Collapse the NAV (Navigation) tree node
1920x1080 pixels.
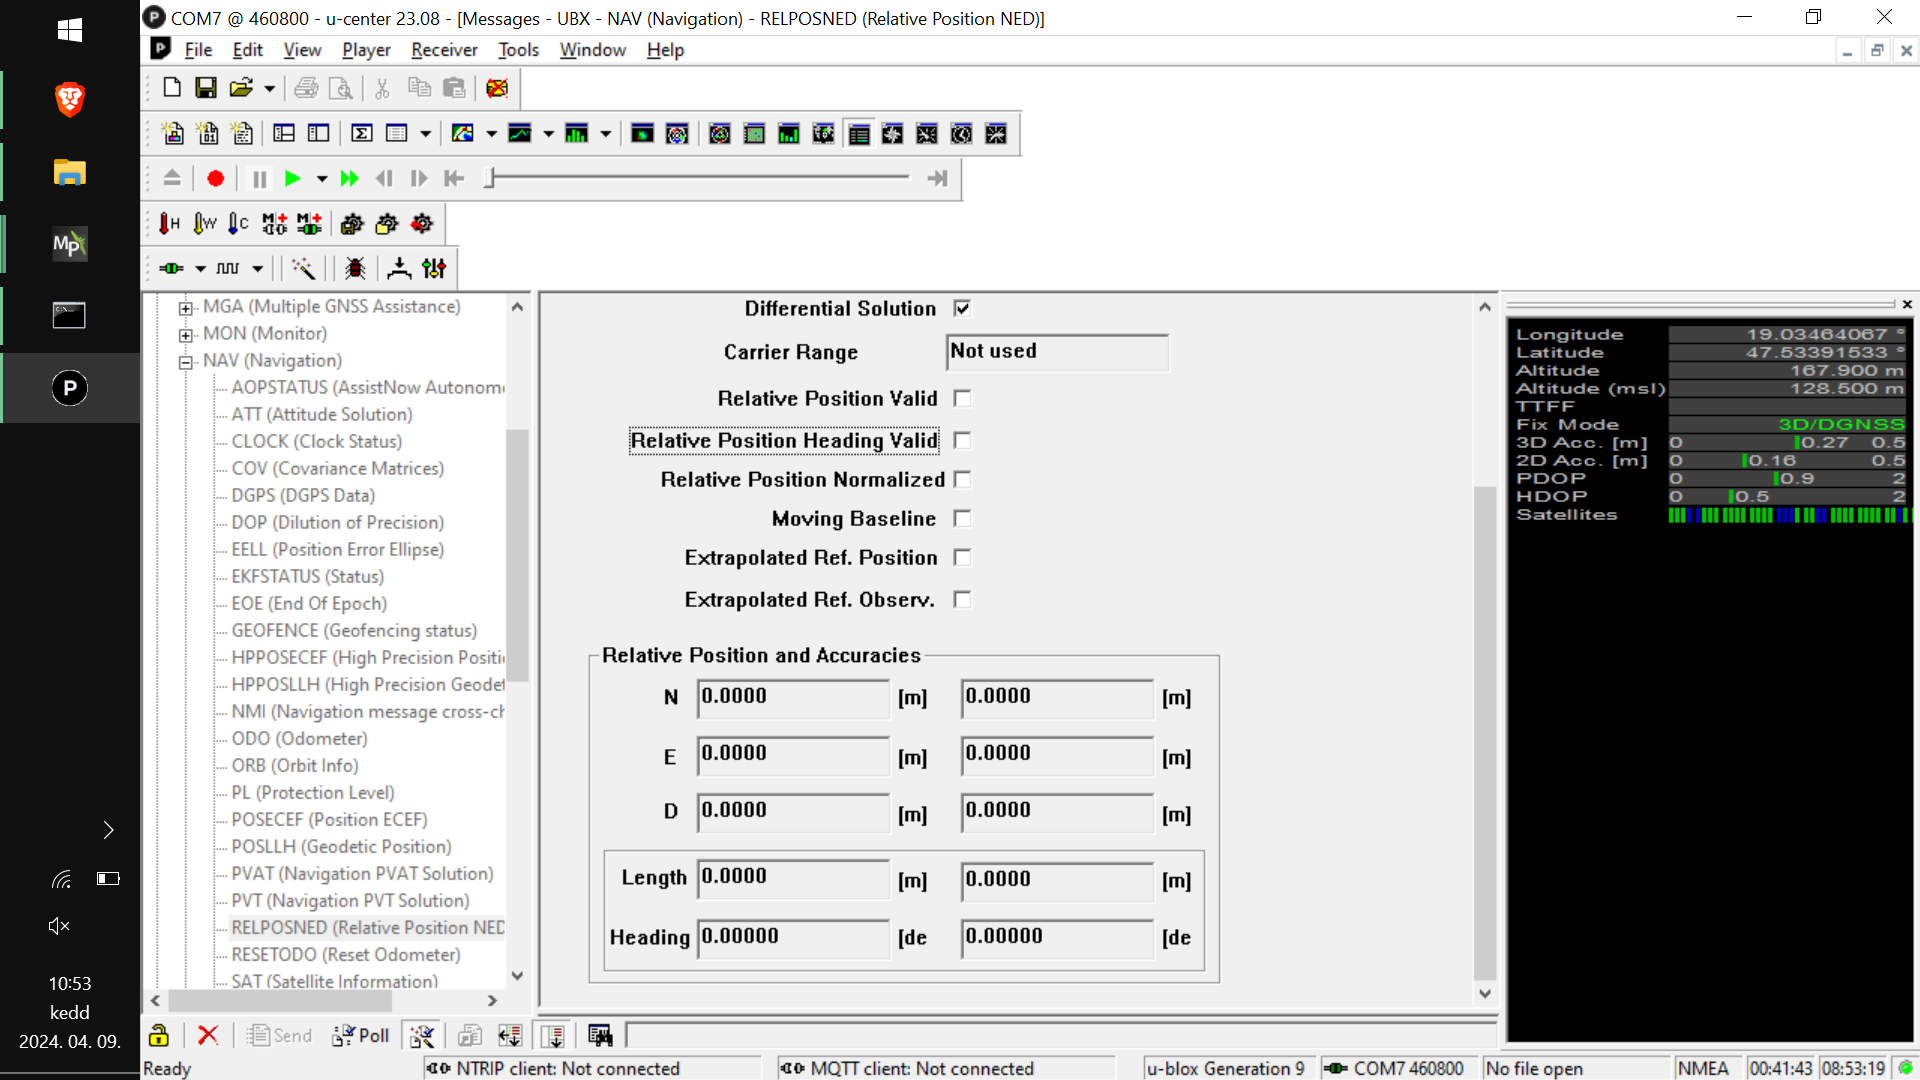pyautogui.click(x=186, y=361)
